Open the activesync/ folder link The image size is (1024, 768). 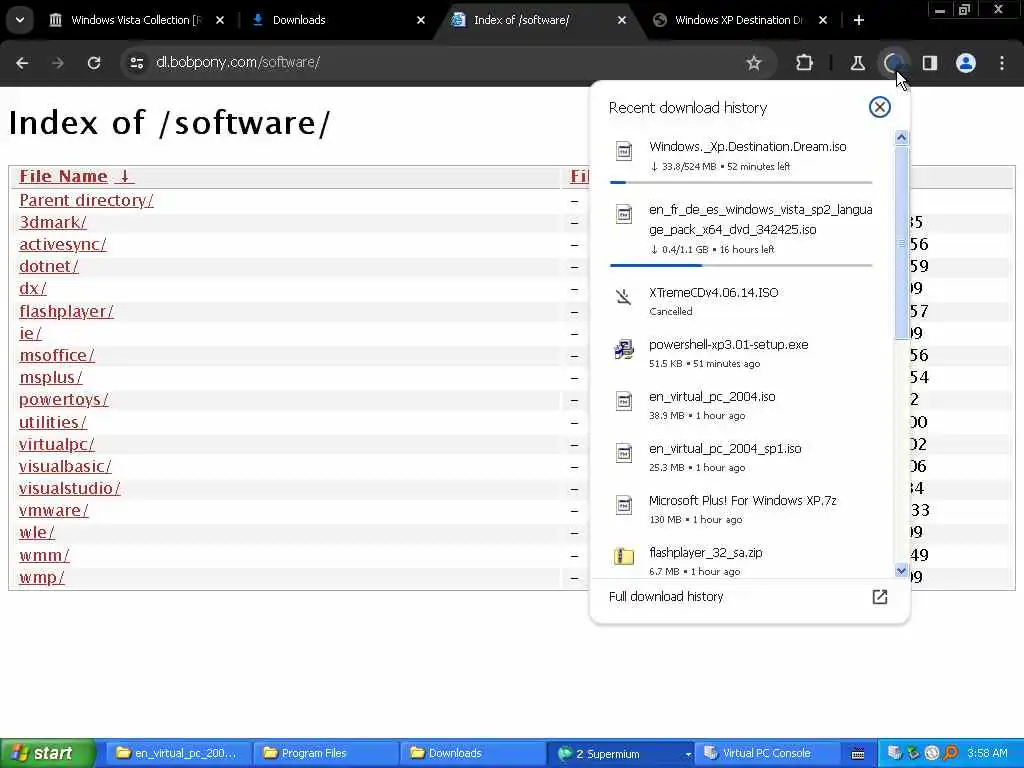[63, 245]
